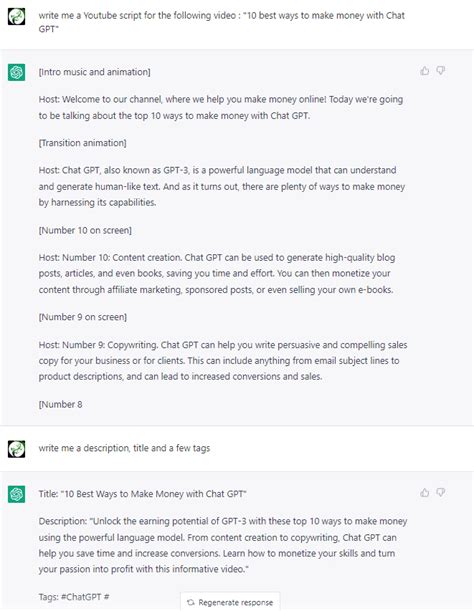Click the Tags line with #ChatGPT
Viewport: 474px width, 611px height.
(74, 597)
